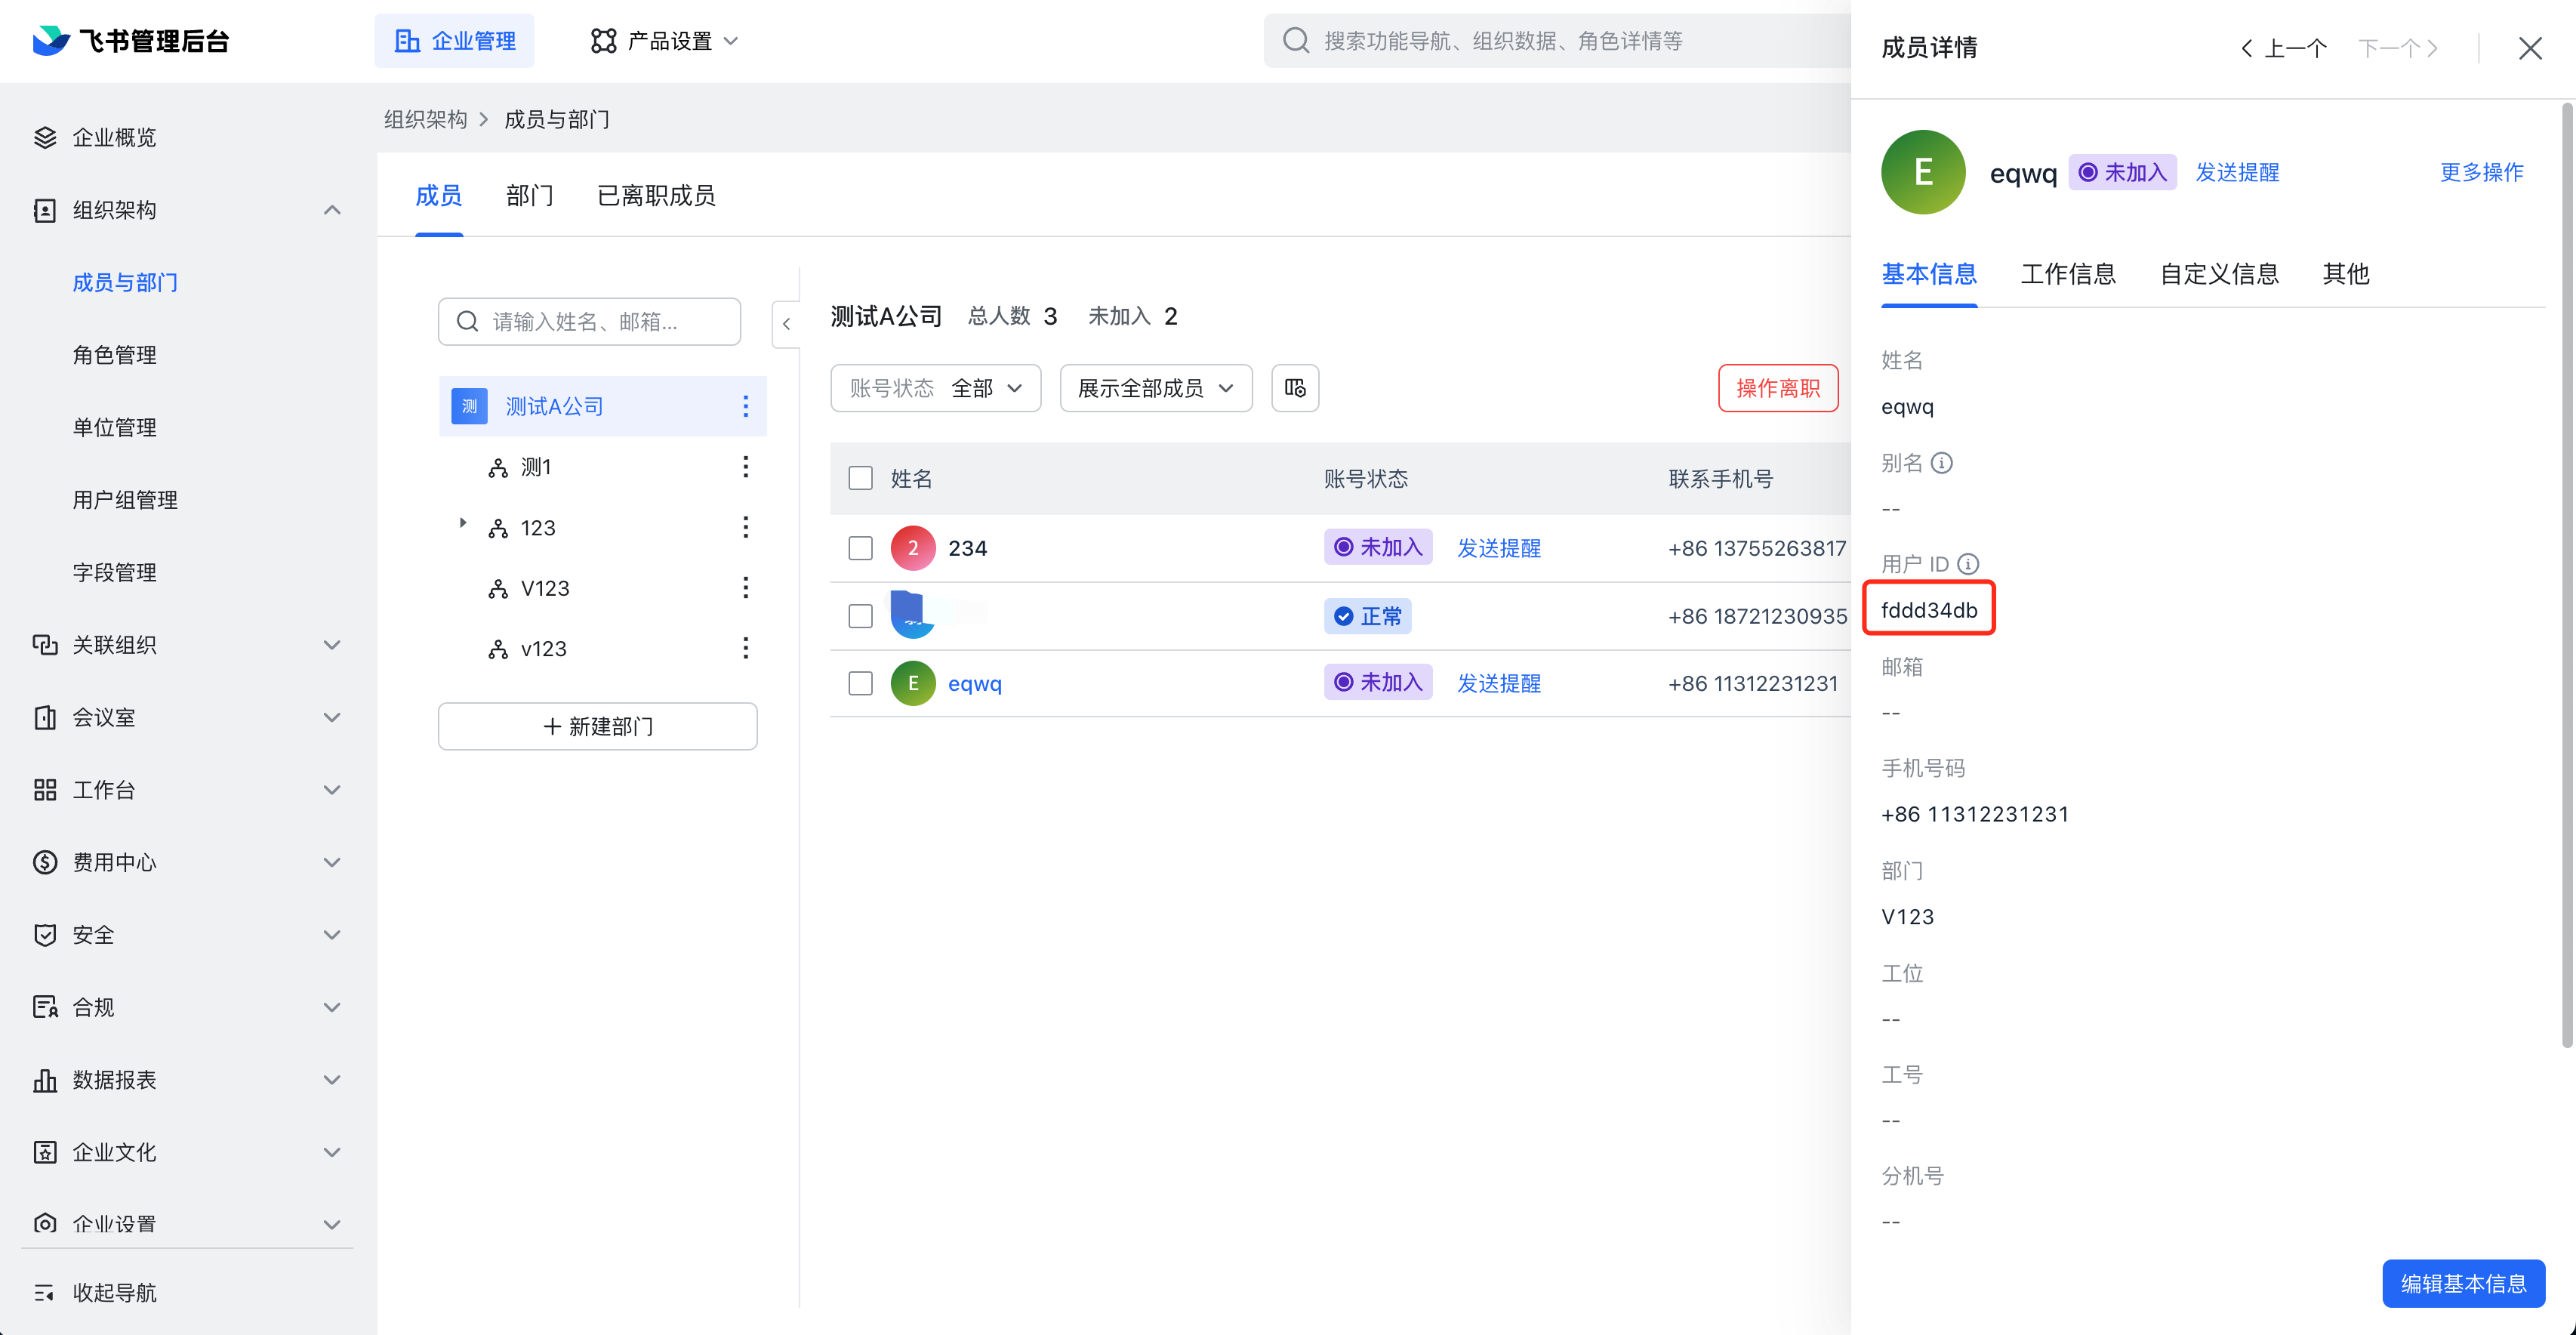Check the checkbox for member eqwq

coord(860,683)
